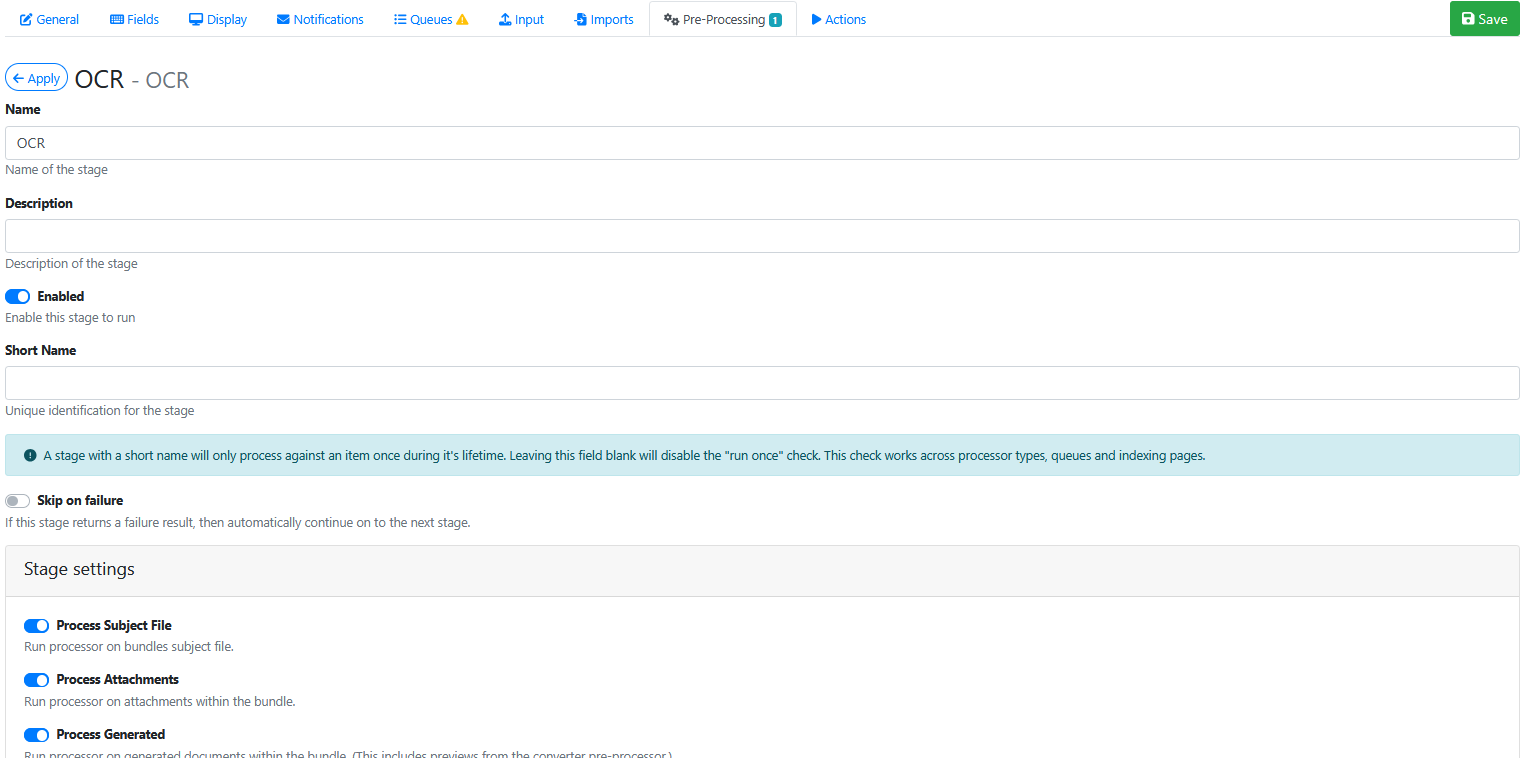Click the General tab edit icon
This screenshot has width=1528, height=758.
(x=26, y=20)
